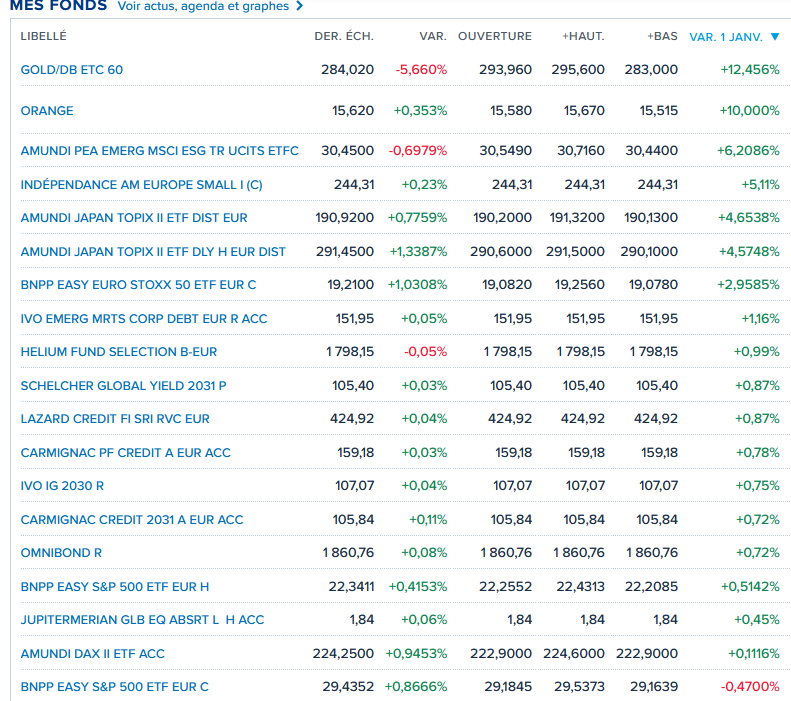Open the ORANGE stock page
This screenshot has width=791, height=701.
click(47, 111)
